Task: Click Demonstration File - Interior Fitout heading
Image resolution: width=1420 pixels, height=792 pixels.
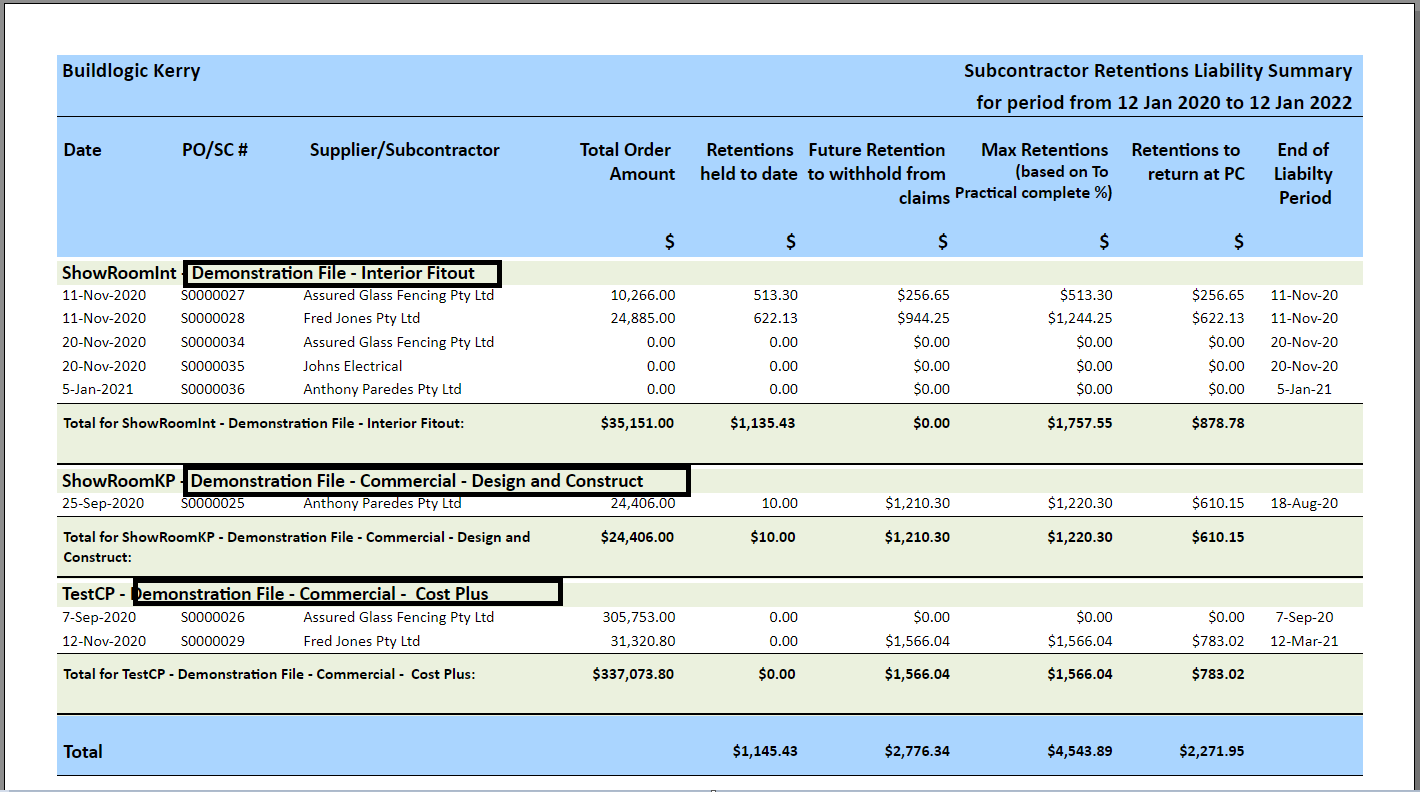Action: 334,273
